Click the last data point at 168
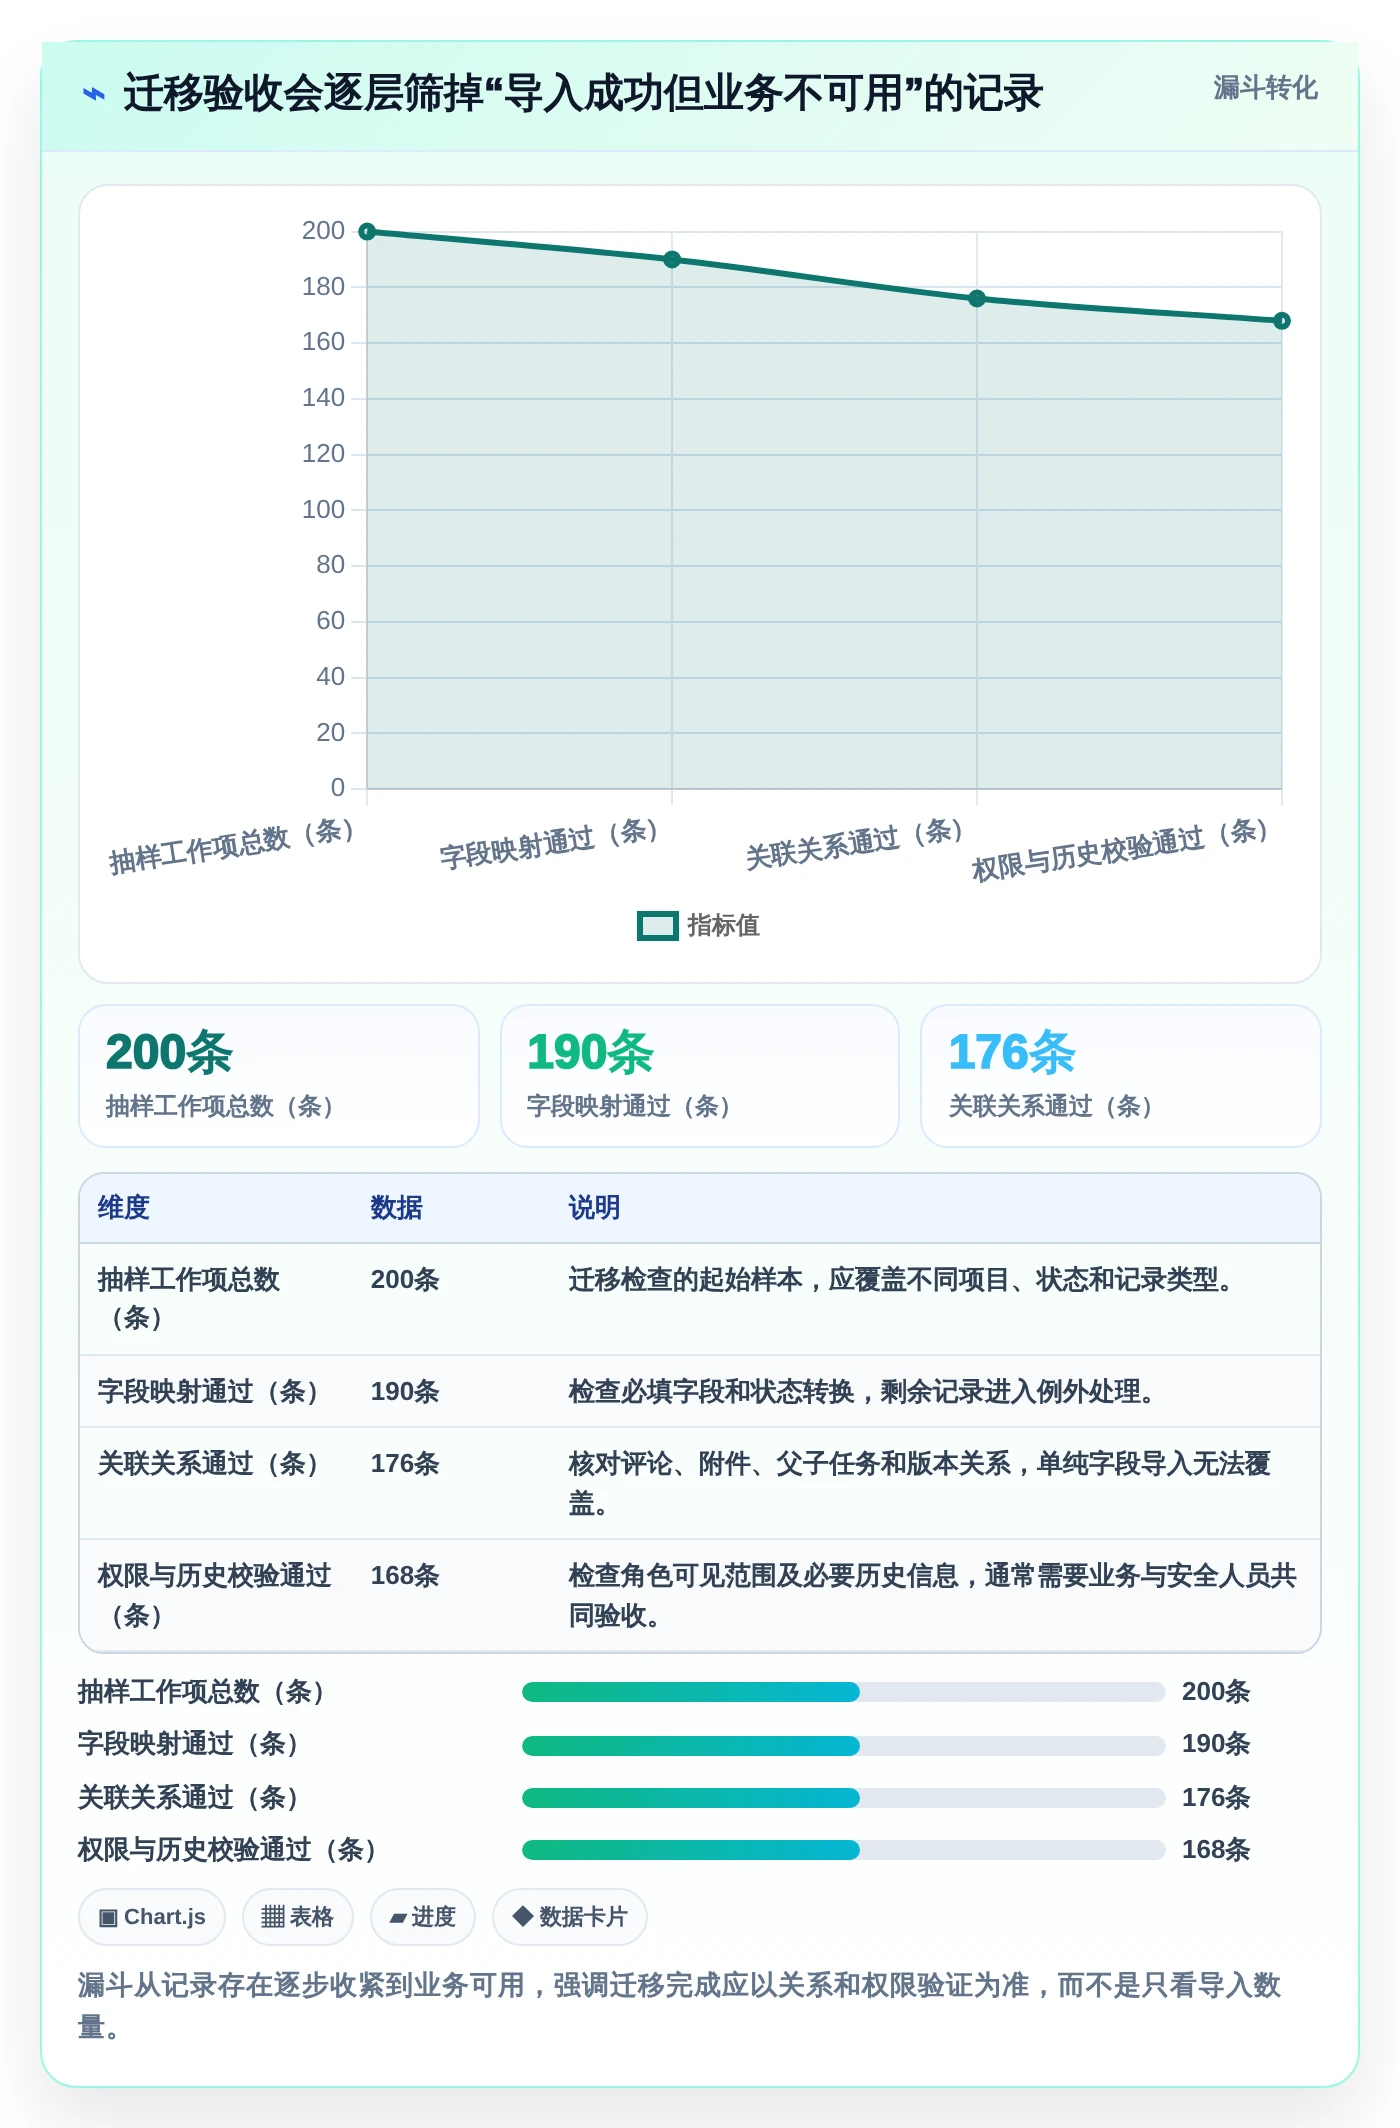Viewport: 1400px width, 2128px height. coord(1282,321)
